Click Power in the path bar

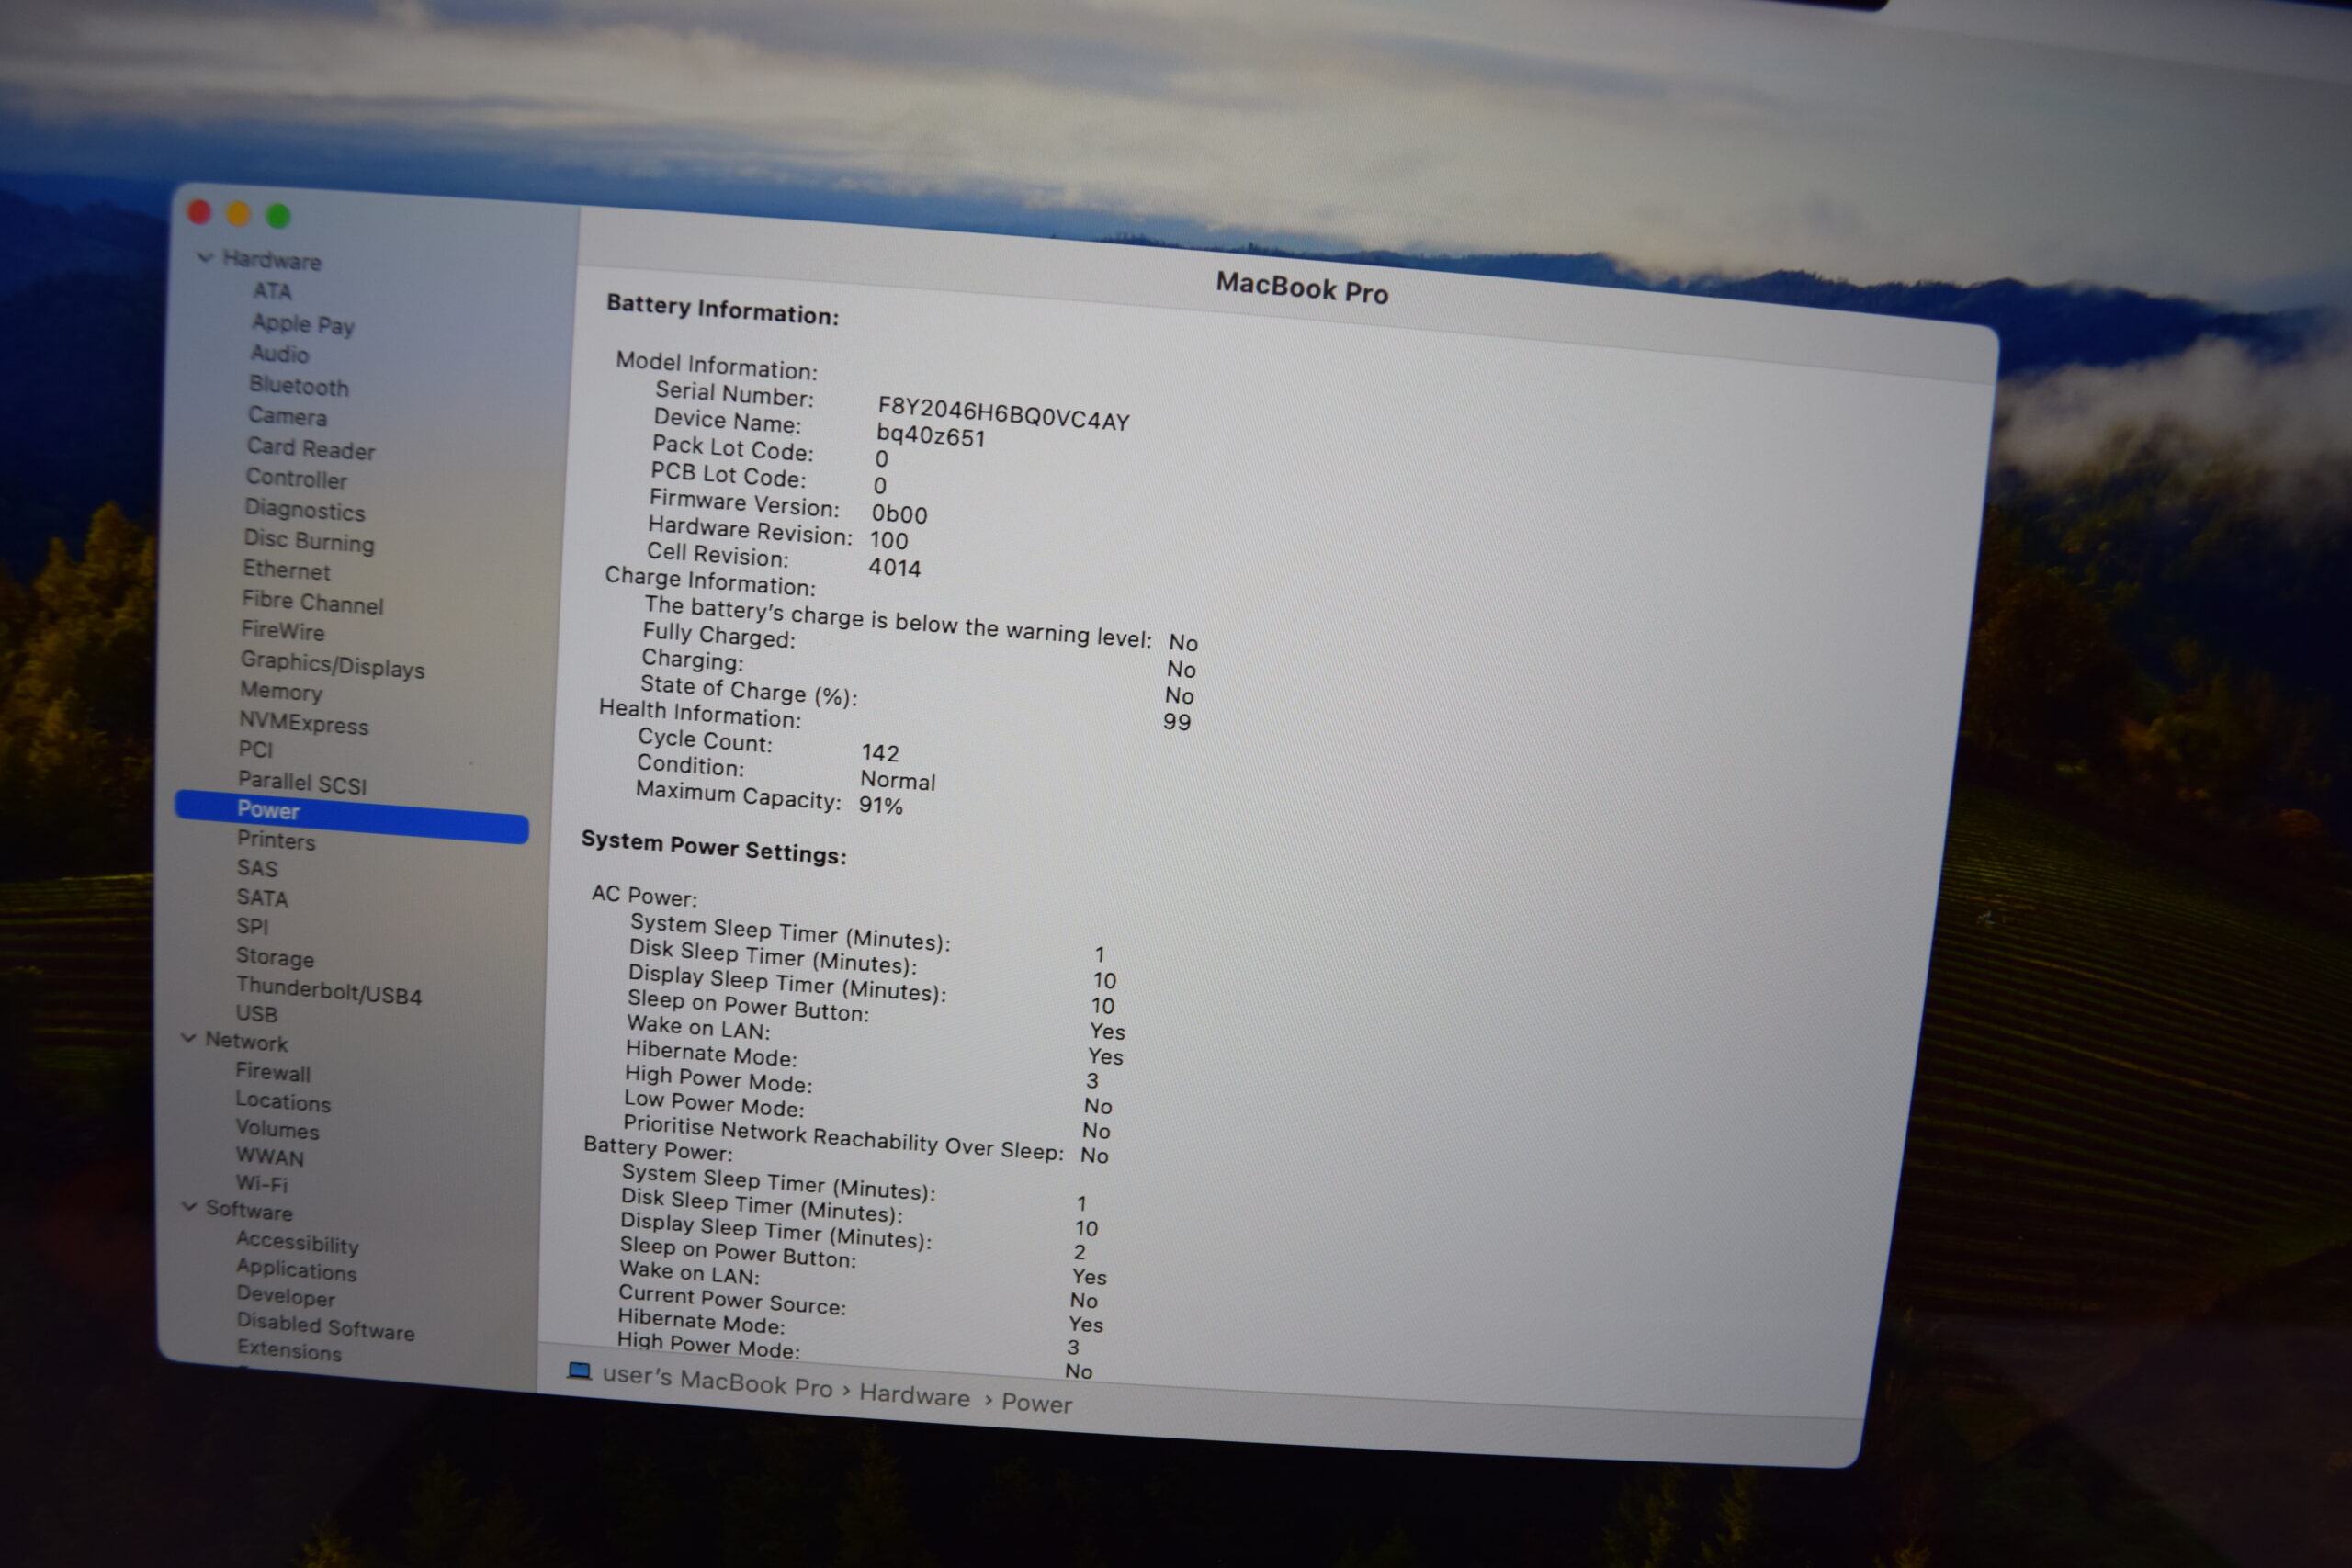coord(1036,1403)
